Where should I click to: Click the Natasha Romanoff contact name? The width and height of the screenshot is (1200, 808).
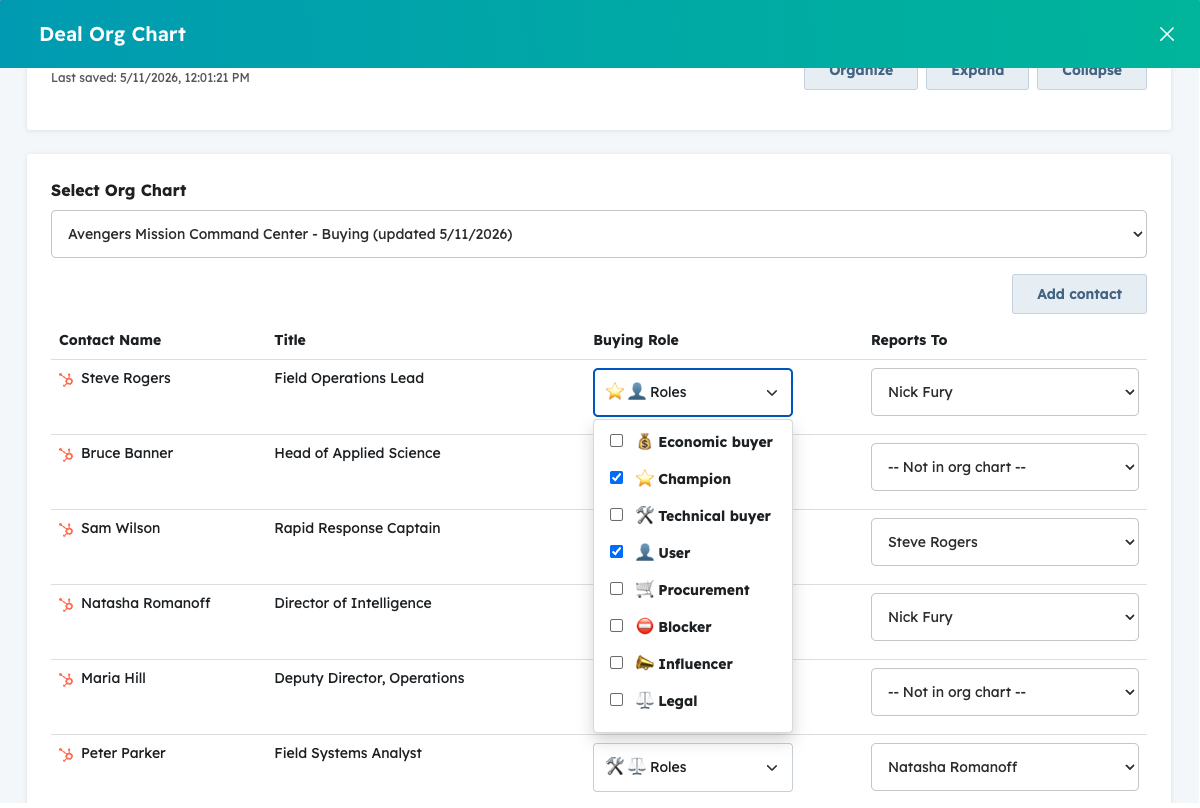click(x=146, y=603)
